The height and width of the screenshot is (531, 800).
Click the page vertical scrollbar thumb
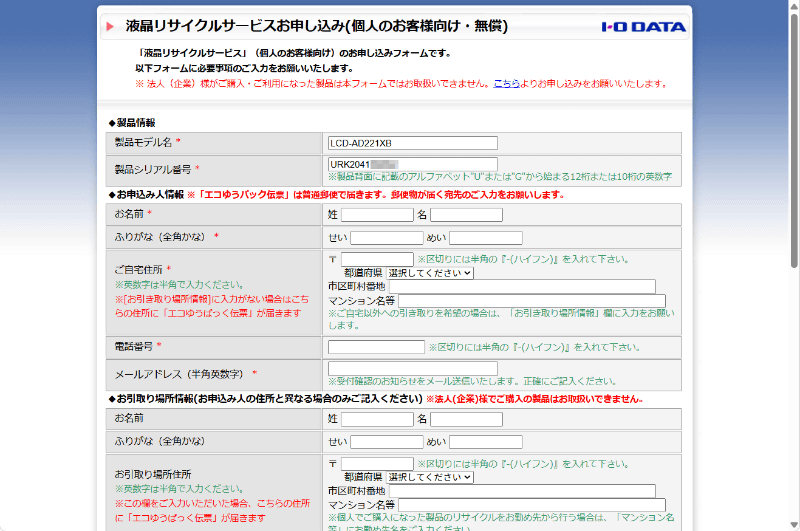tap(794, 139)
